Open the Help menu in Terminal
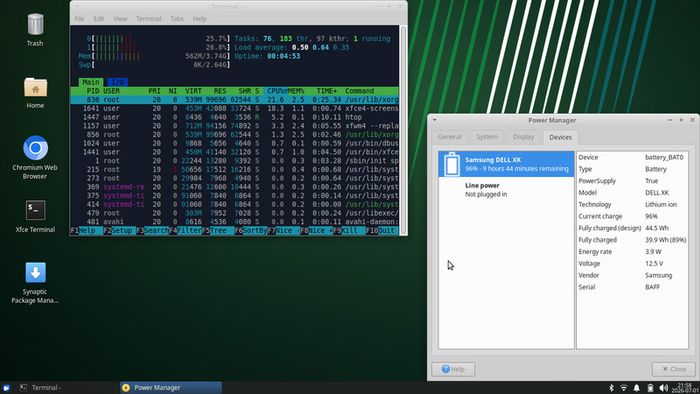This screenshot has width=700, height=394. click(200, 19)
